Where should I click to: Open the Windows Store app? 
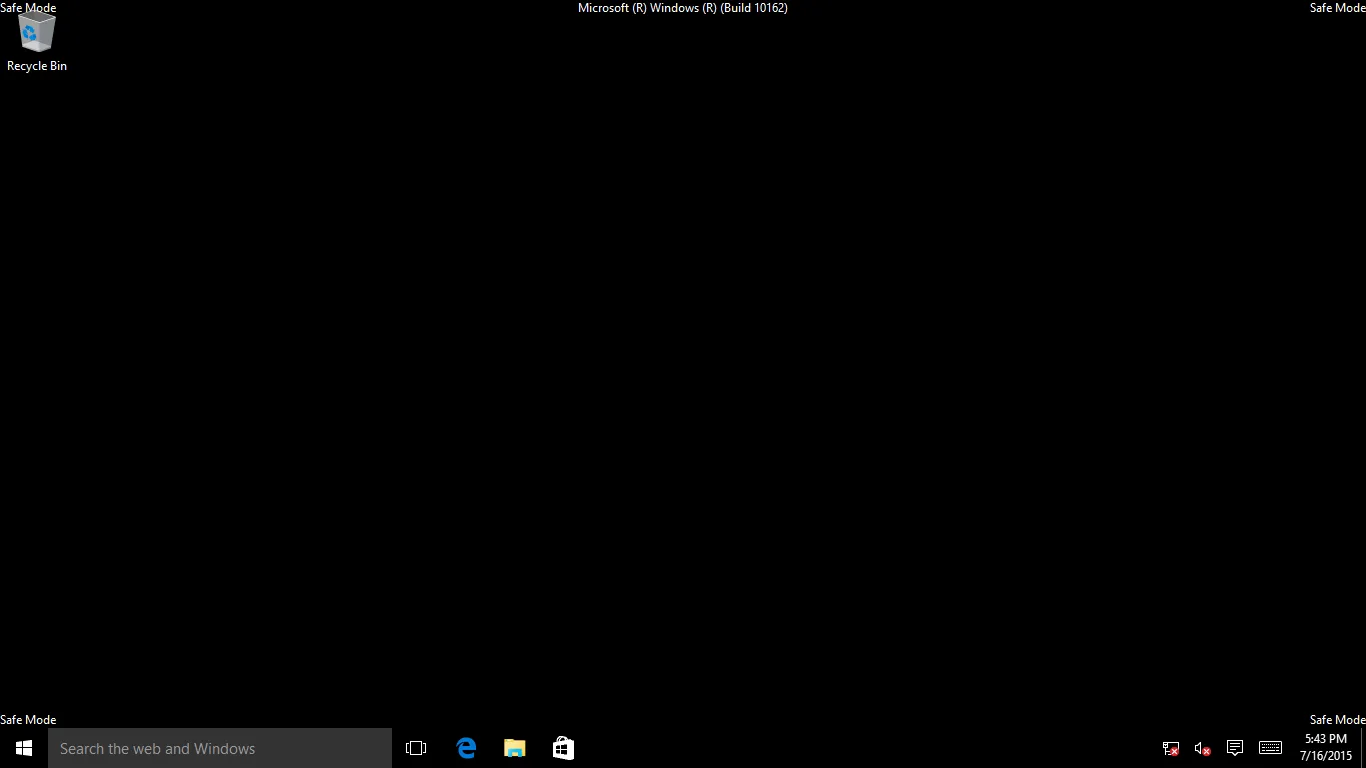click(562, 747)
